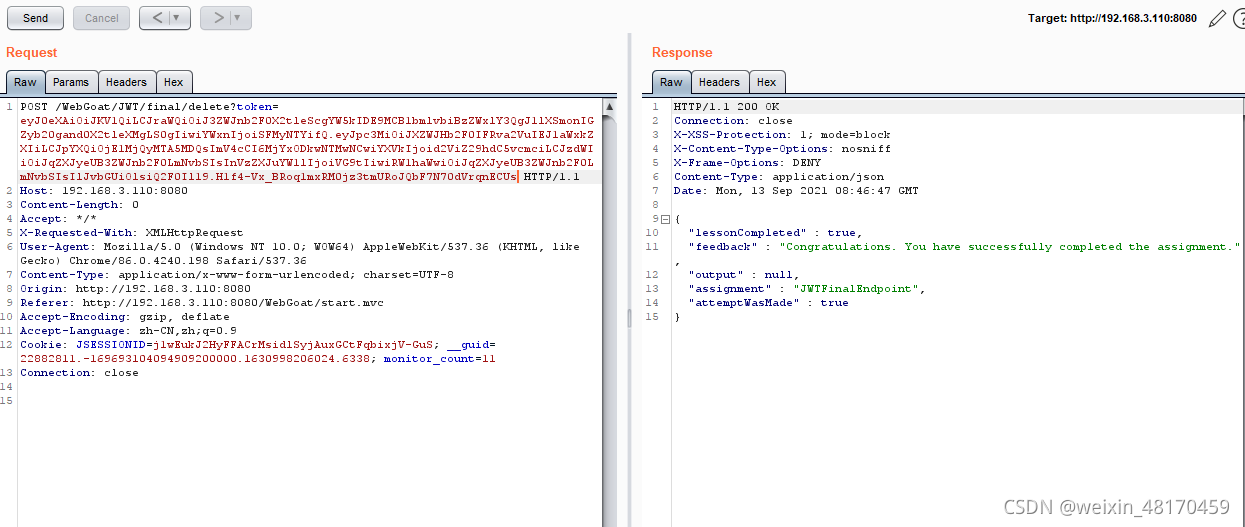This screenshot has width=1245, height=527.
Task: Edit target with the pencil icon
Action: coord(1216,18)
